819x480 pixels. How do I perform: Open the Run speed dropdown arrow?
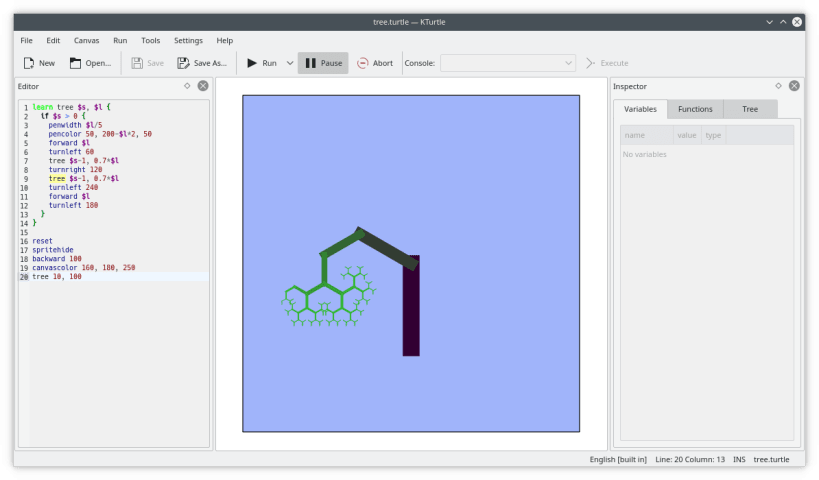point(290,63)
